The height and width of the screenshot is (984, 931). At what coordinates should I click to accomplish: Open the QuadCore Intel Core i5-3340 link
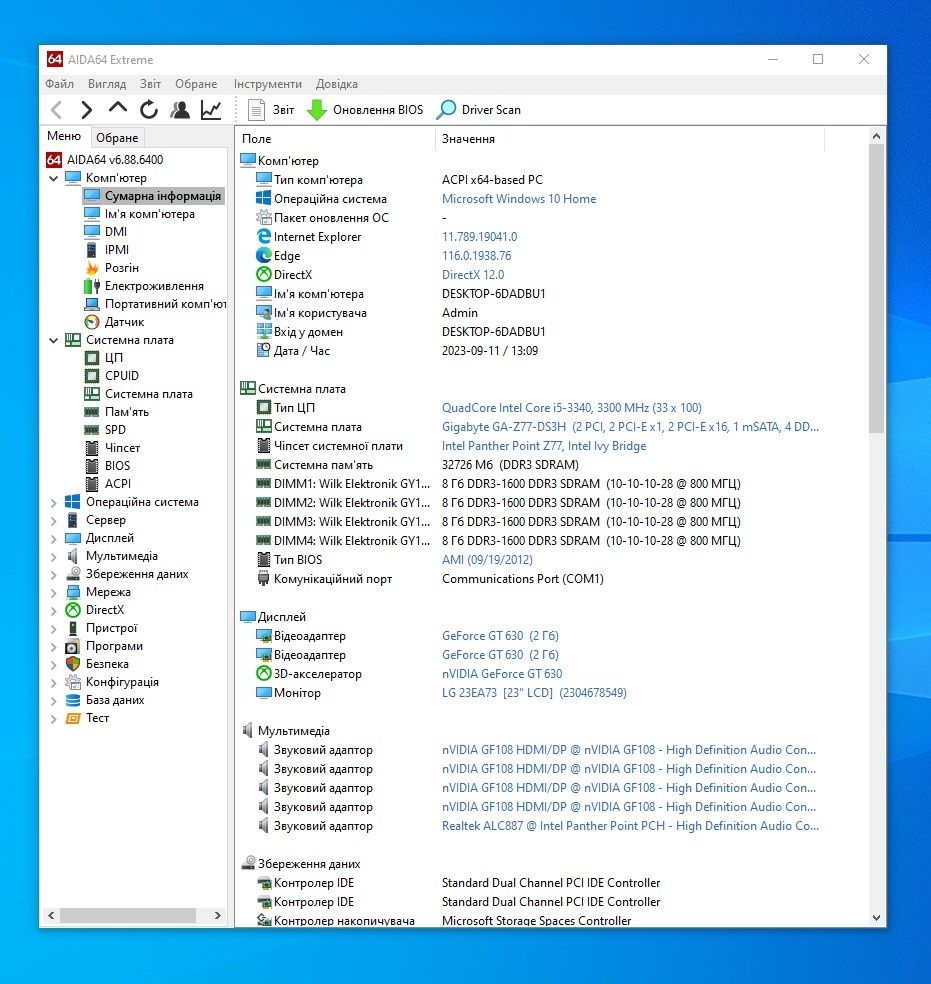(x=572, y=408)
